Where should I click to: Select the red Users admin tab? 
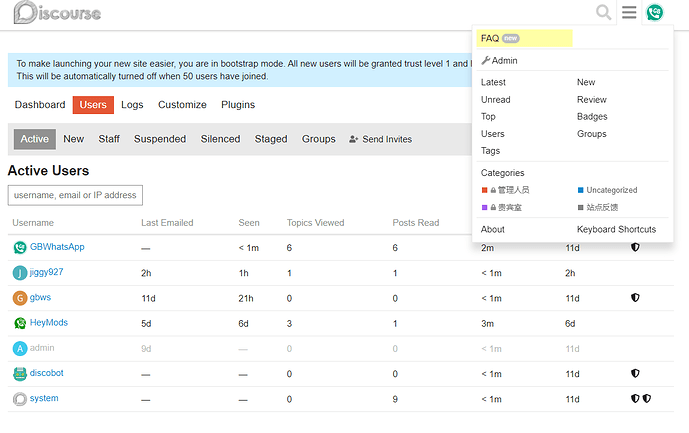[x=93, y=105]
